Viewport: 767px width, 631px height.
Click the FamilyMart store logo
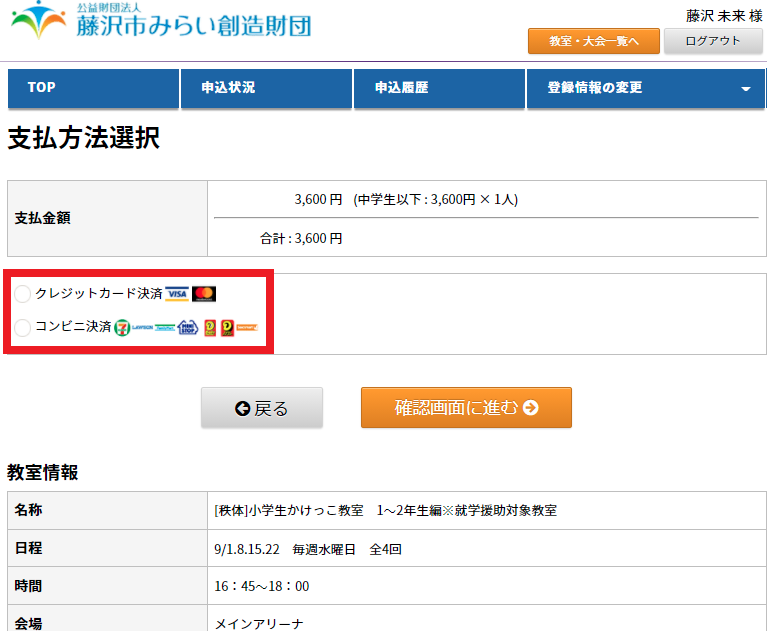165,327
